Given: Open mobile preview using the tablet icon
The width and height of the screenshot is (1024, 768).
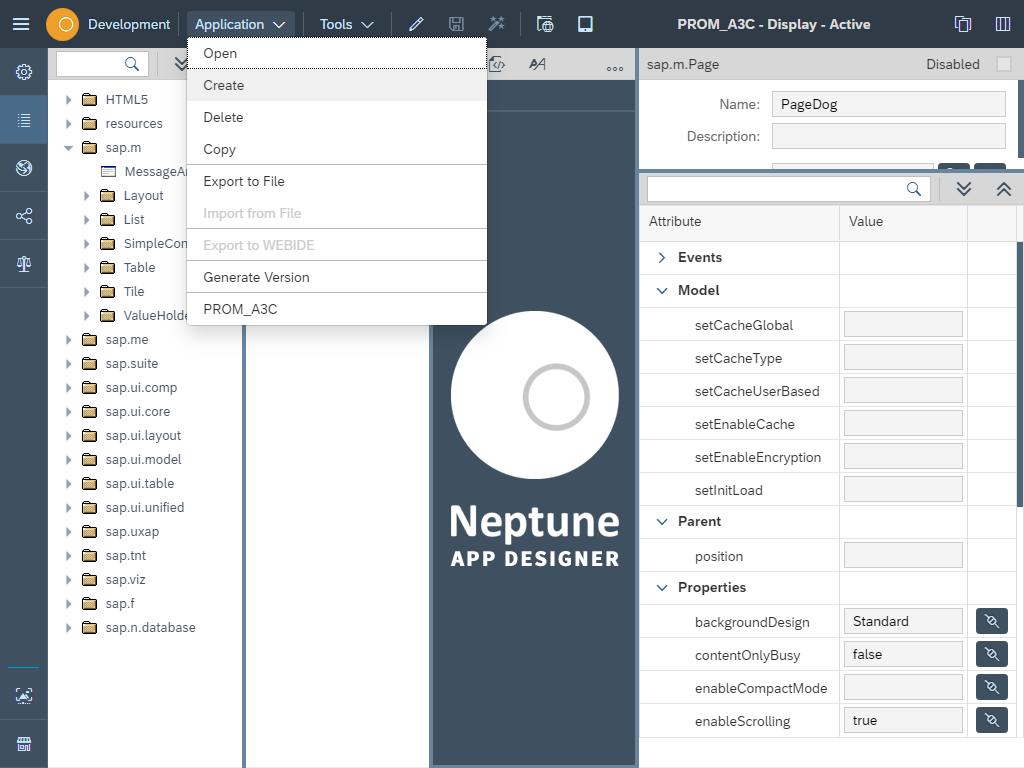Looking at the screenshot, I should coord(584,23).
